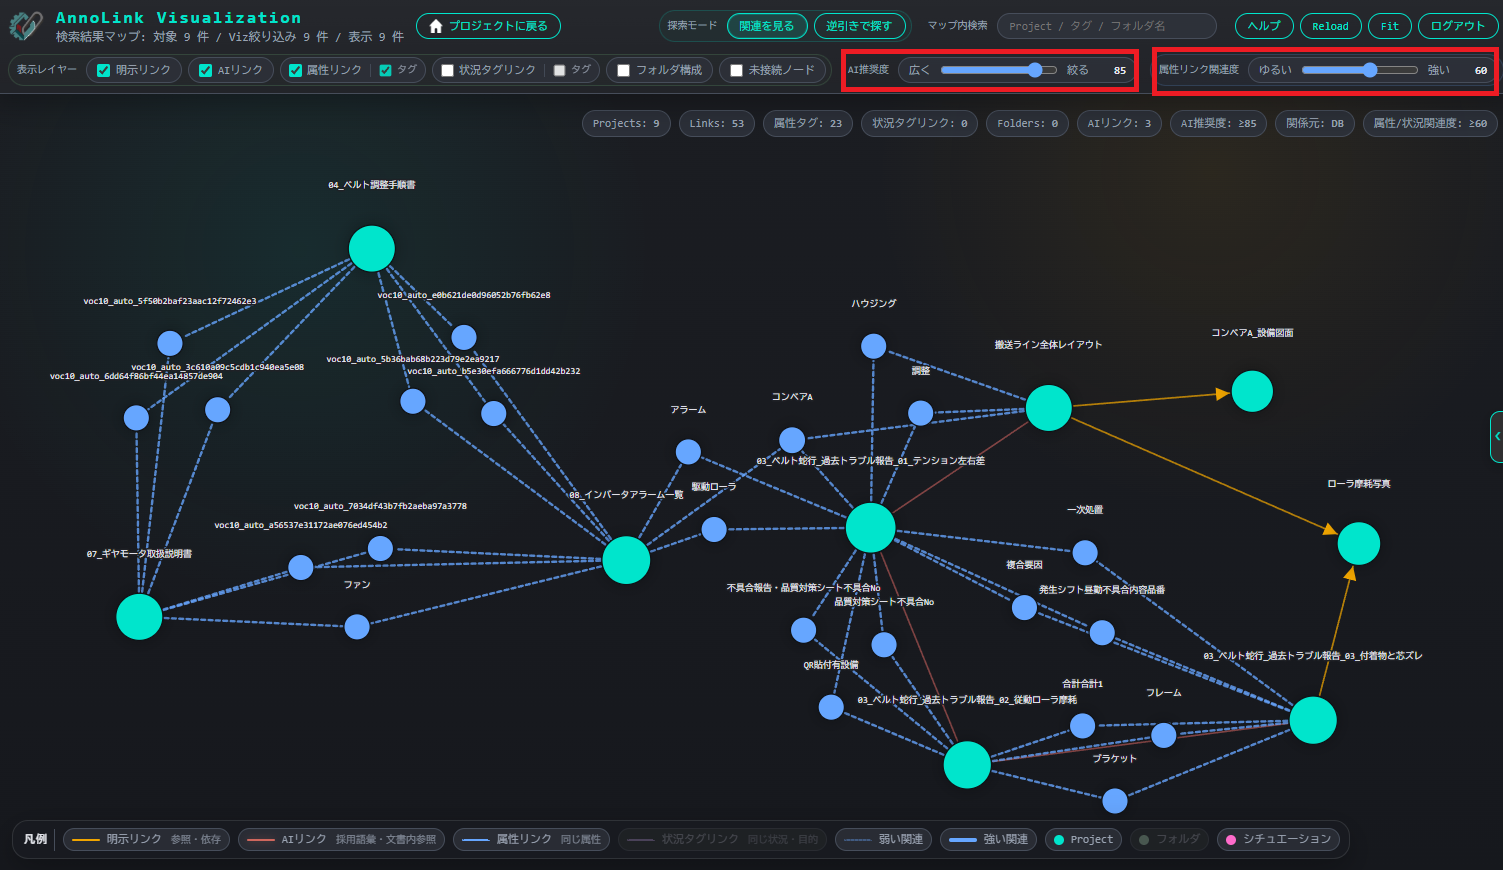Click the 一次処置 tag node
Image resolution: width=1503 pixels, height=870 pixels.
1085,552
